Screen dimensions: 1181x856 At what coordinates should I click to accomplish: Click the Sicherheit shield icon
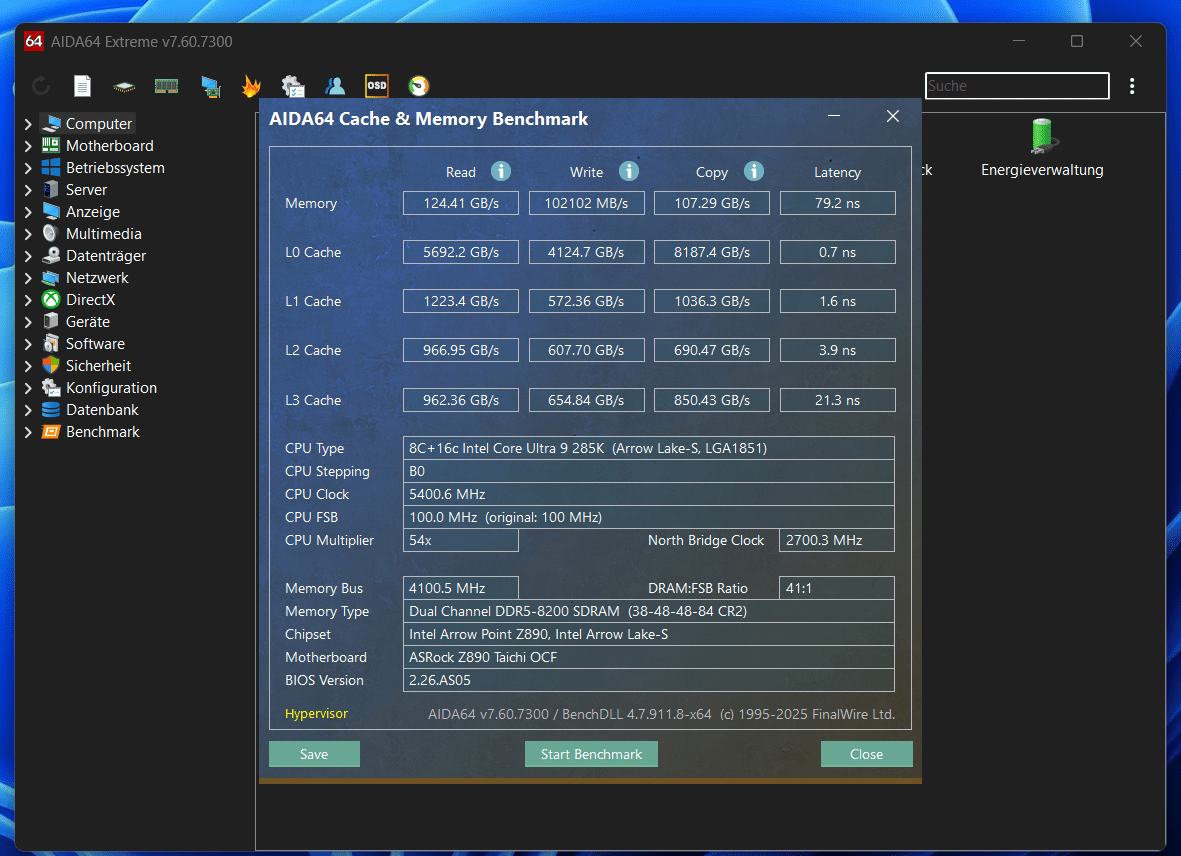pos(50,365)
